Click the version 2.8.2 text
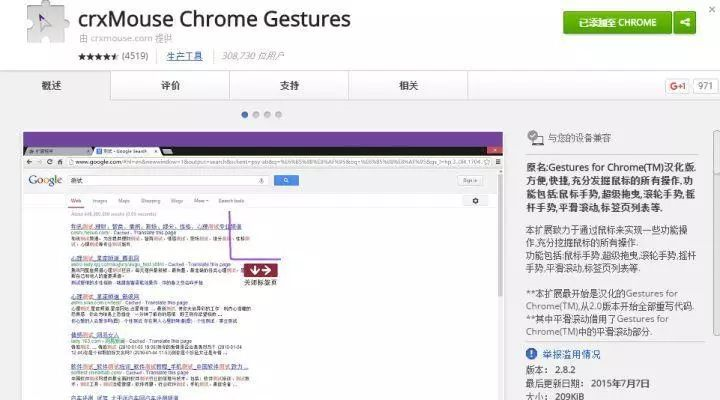Viewport: 720px width, 400px height. 565,370
